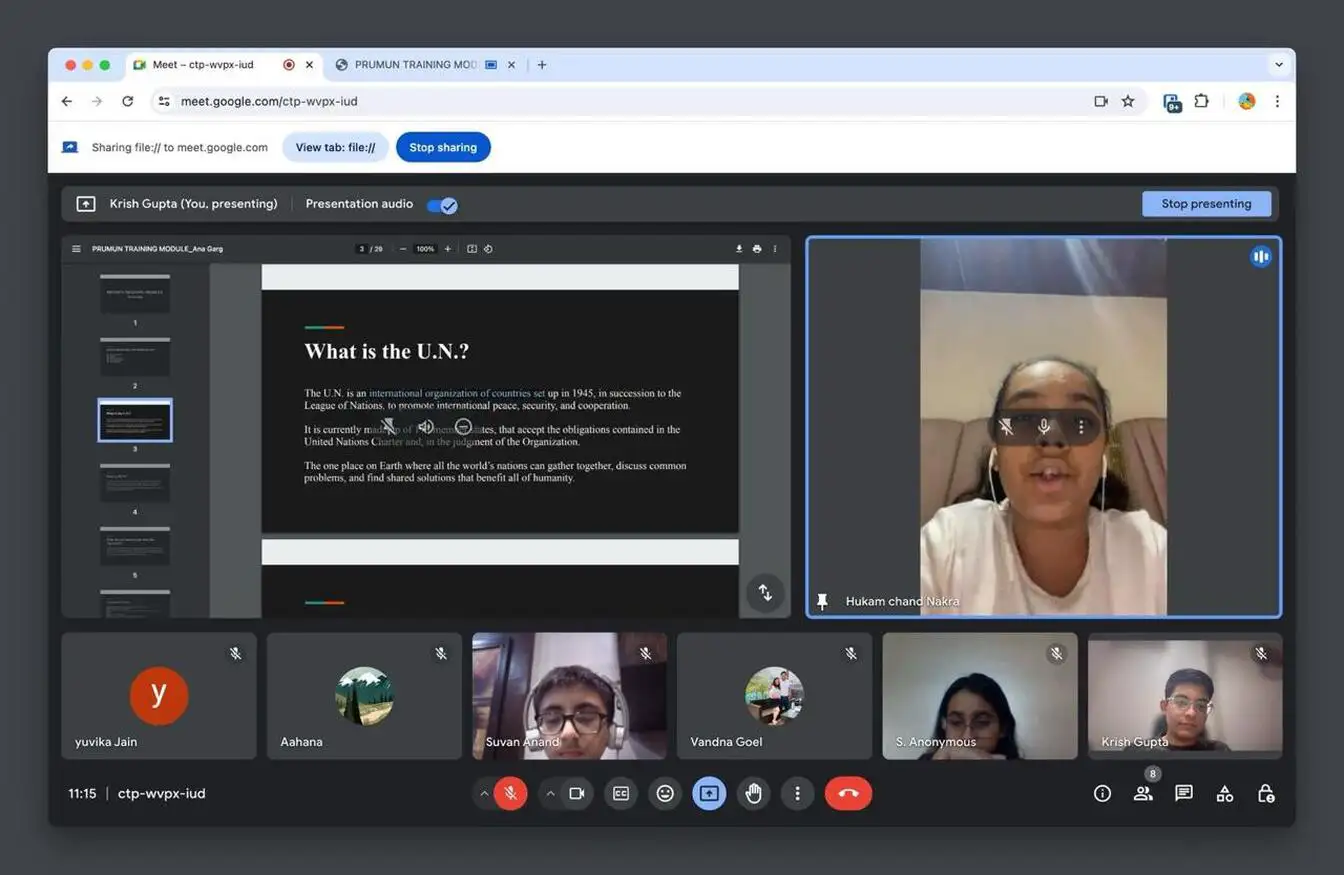Download the PDF in the shared viewer
Screen dimensions: 1344x875
tap(739, 249)
